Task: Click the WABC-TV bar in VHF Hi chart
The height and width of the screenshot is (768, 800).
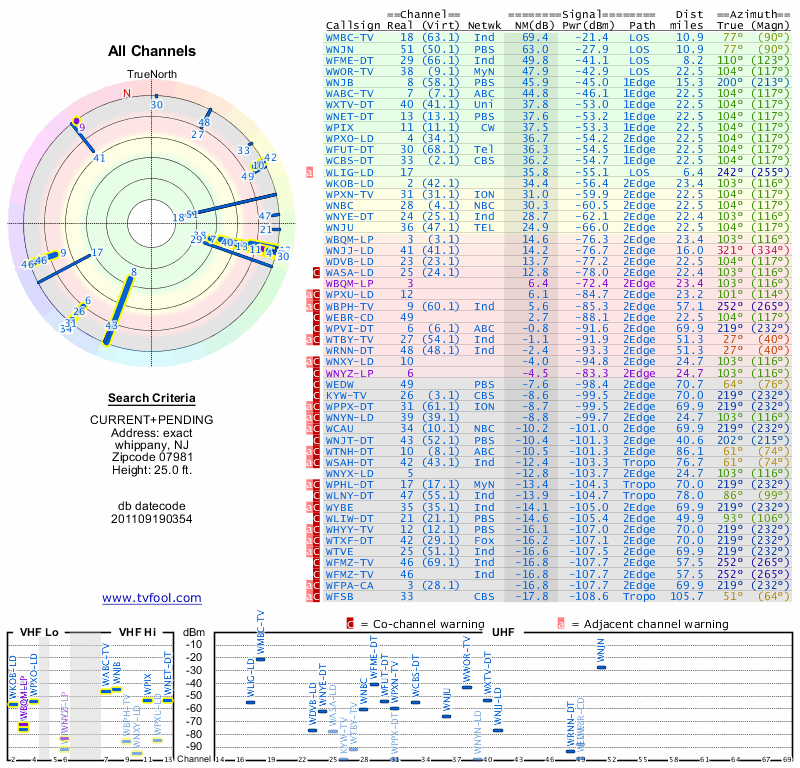Action: [106, 691]
